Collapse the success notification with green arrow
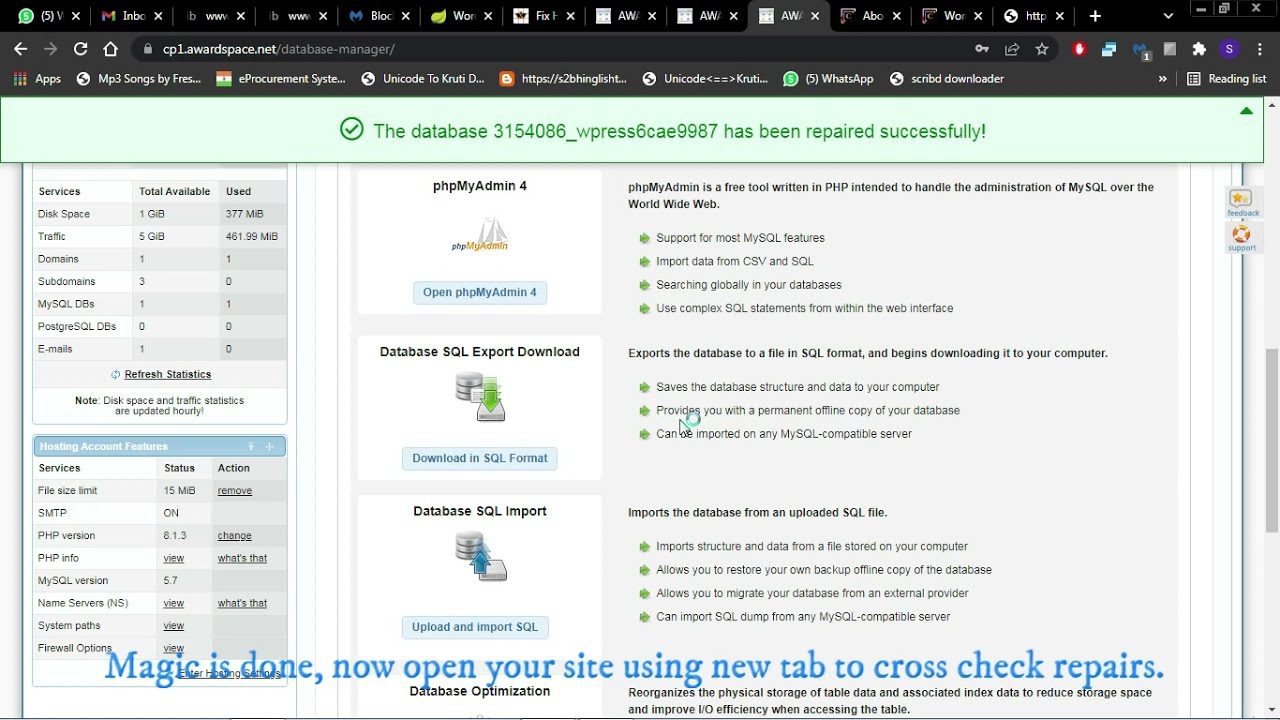Image resolution: width=1280 pixels, height=720 pixels. [x=1246, y=111]
